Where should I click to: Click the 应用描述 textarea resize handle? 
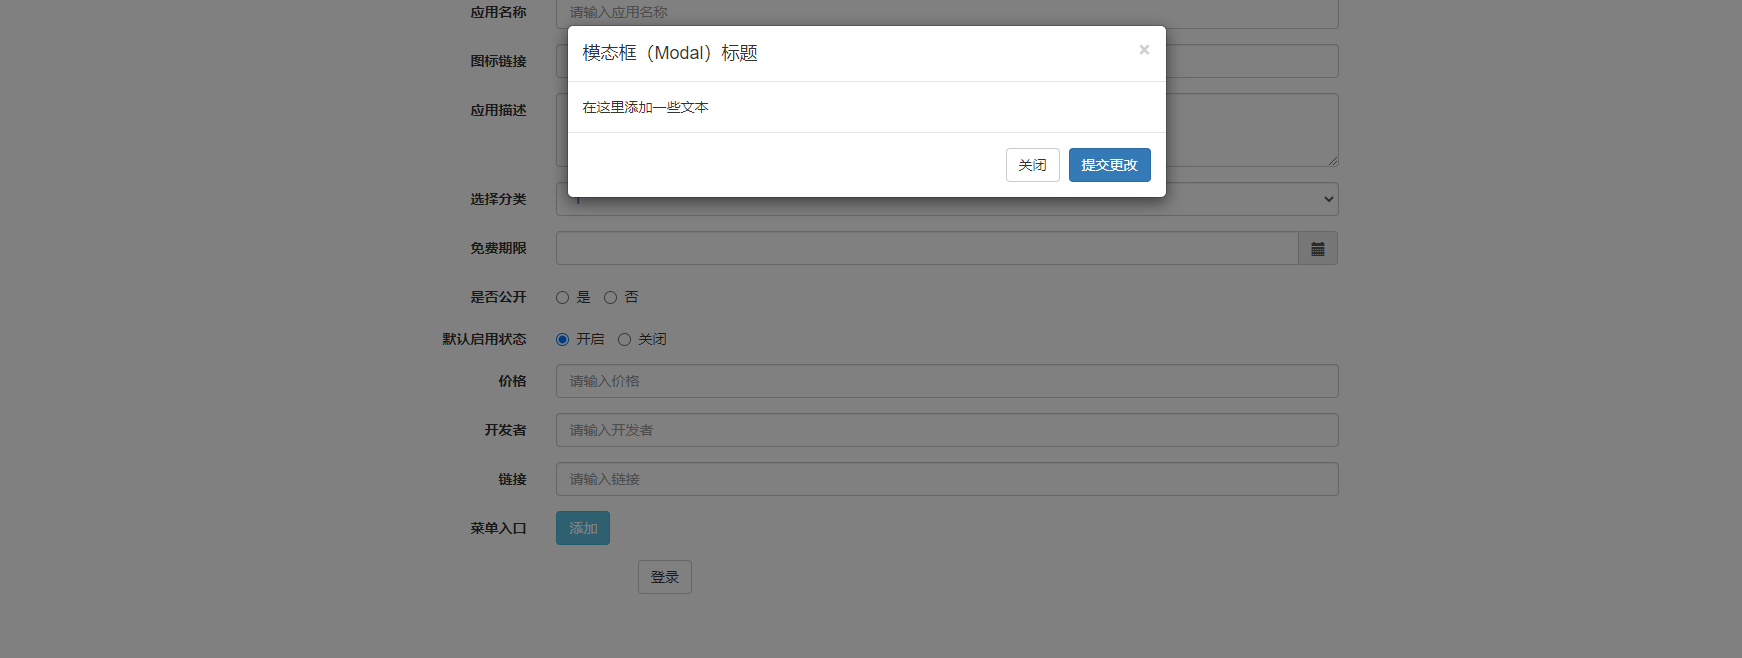(1332, 160)
